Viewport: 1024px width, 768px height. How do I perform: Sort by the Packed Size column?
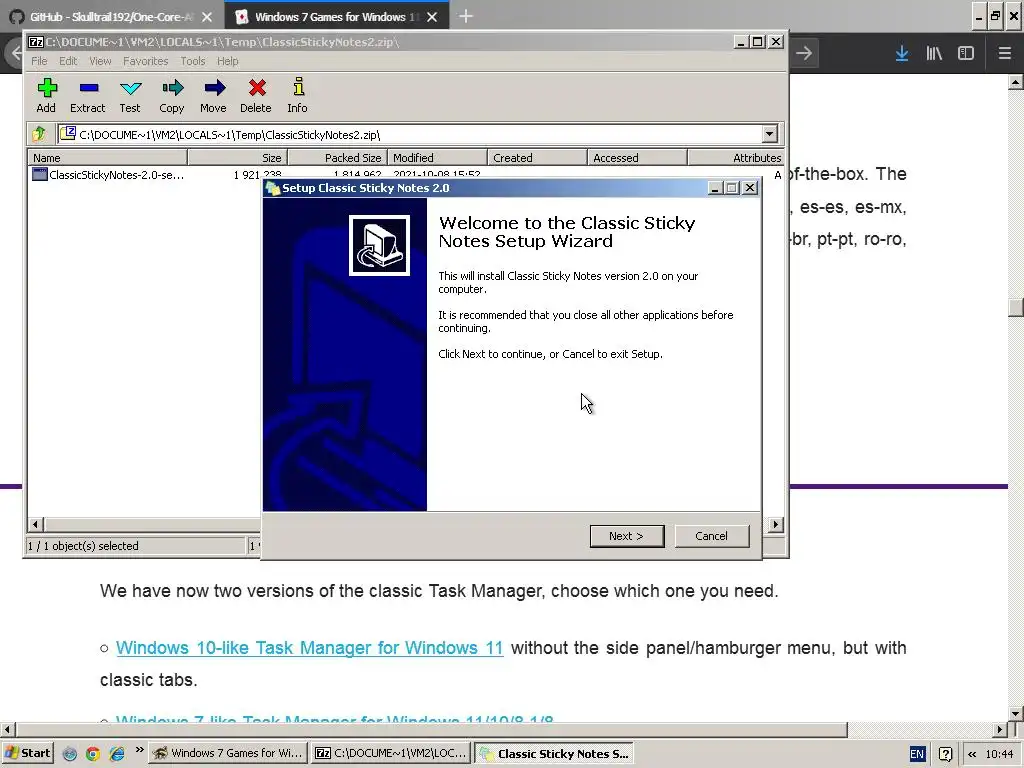click(x=338, y=157)
